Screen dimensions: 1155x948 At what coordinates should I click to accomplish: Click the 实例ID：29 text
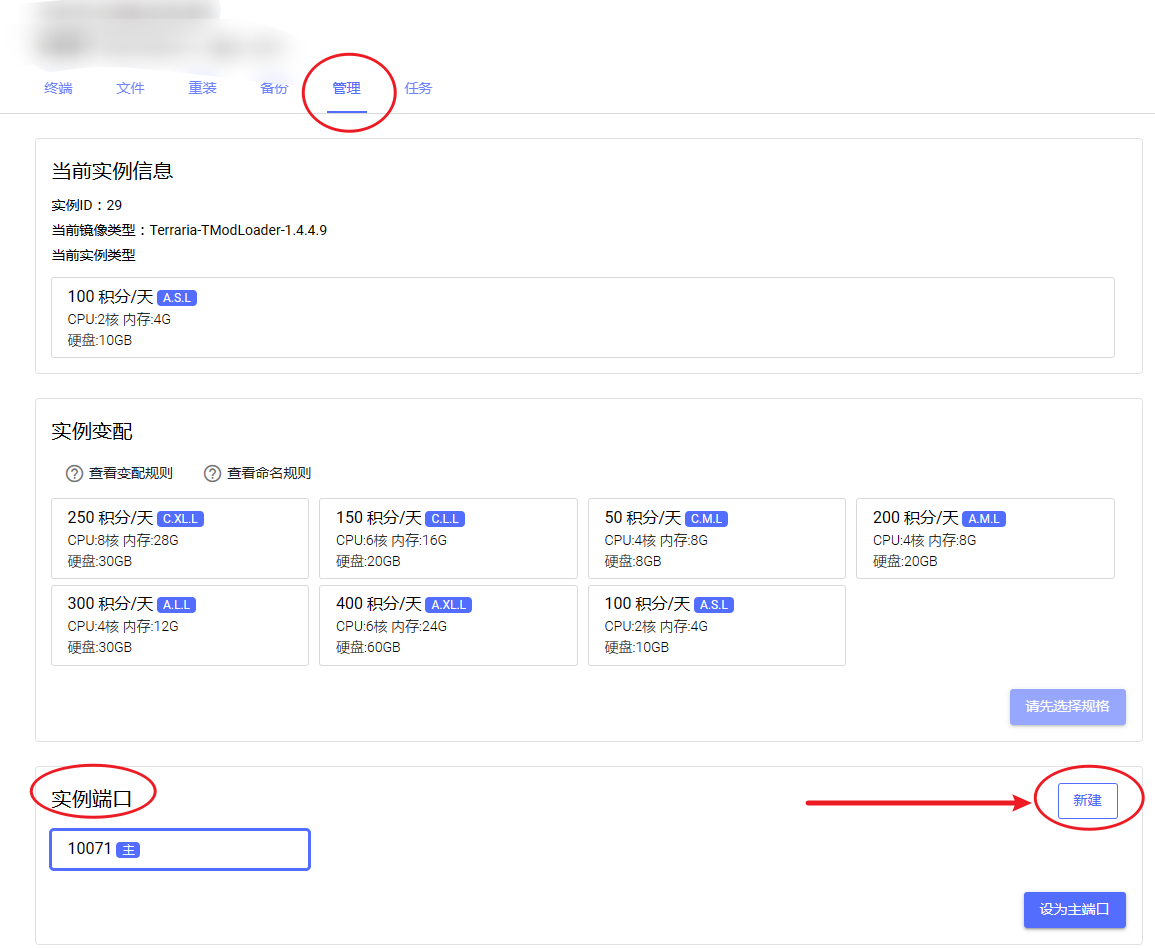tap(87, 206)
